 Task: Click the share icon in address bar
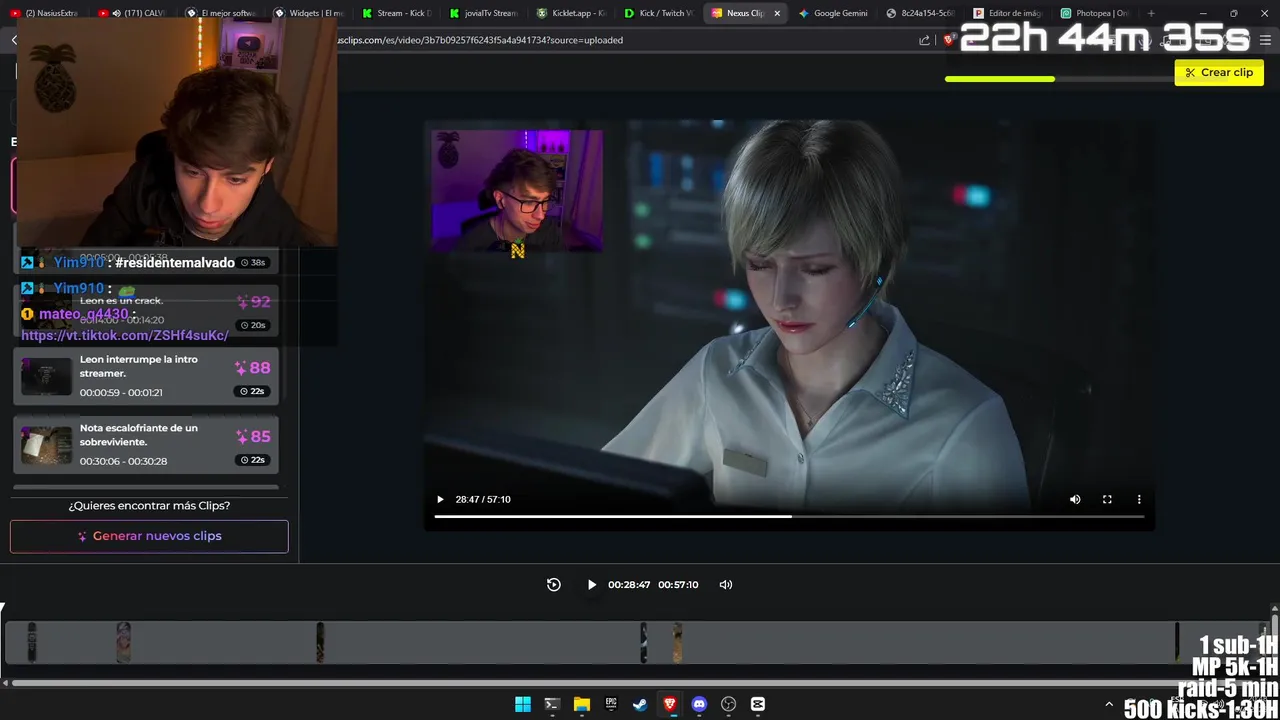924,40
